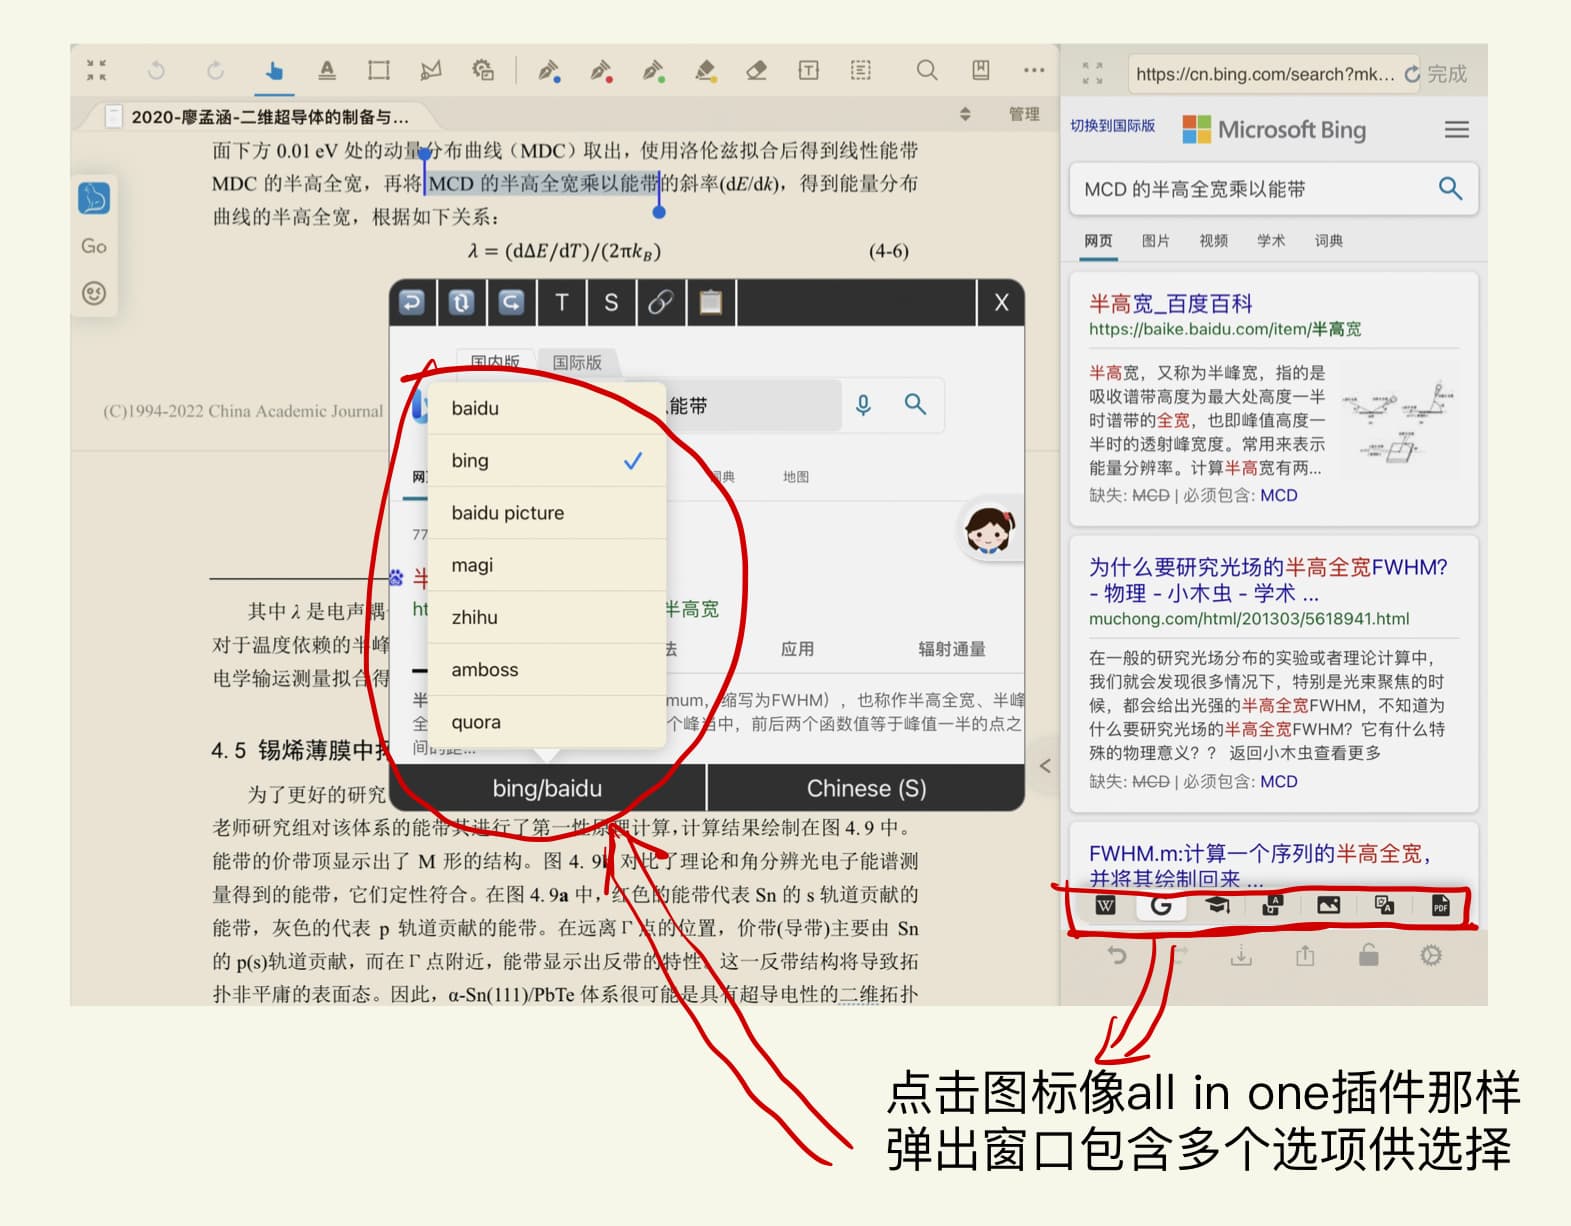Click the Bing search box with MCD query
This screenshot has width=1571, height=1226.
[1250, 189]
